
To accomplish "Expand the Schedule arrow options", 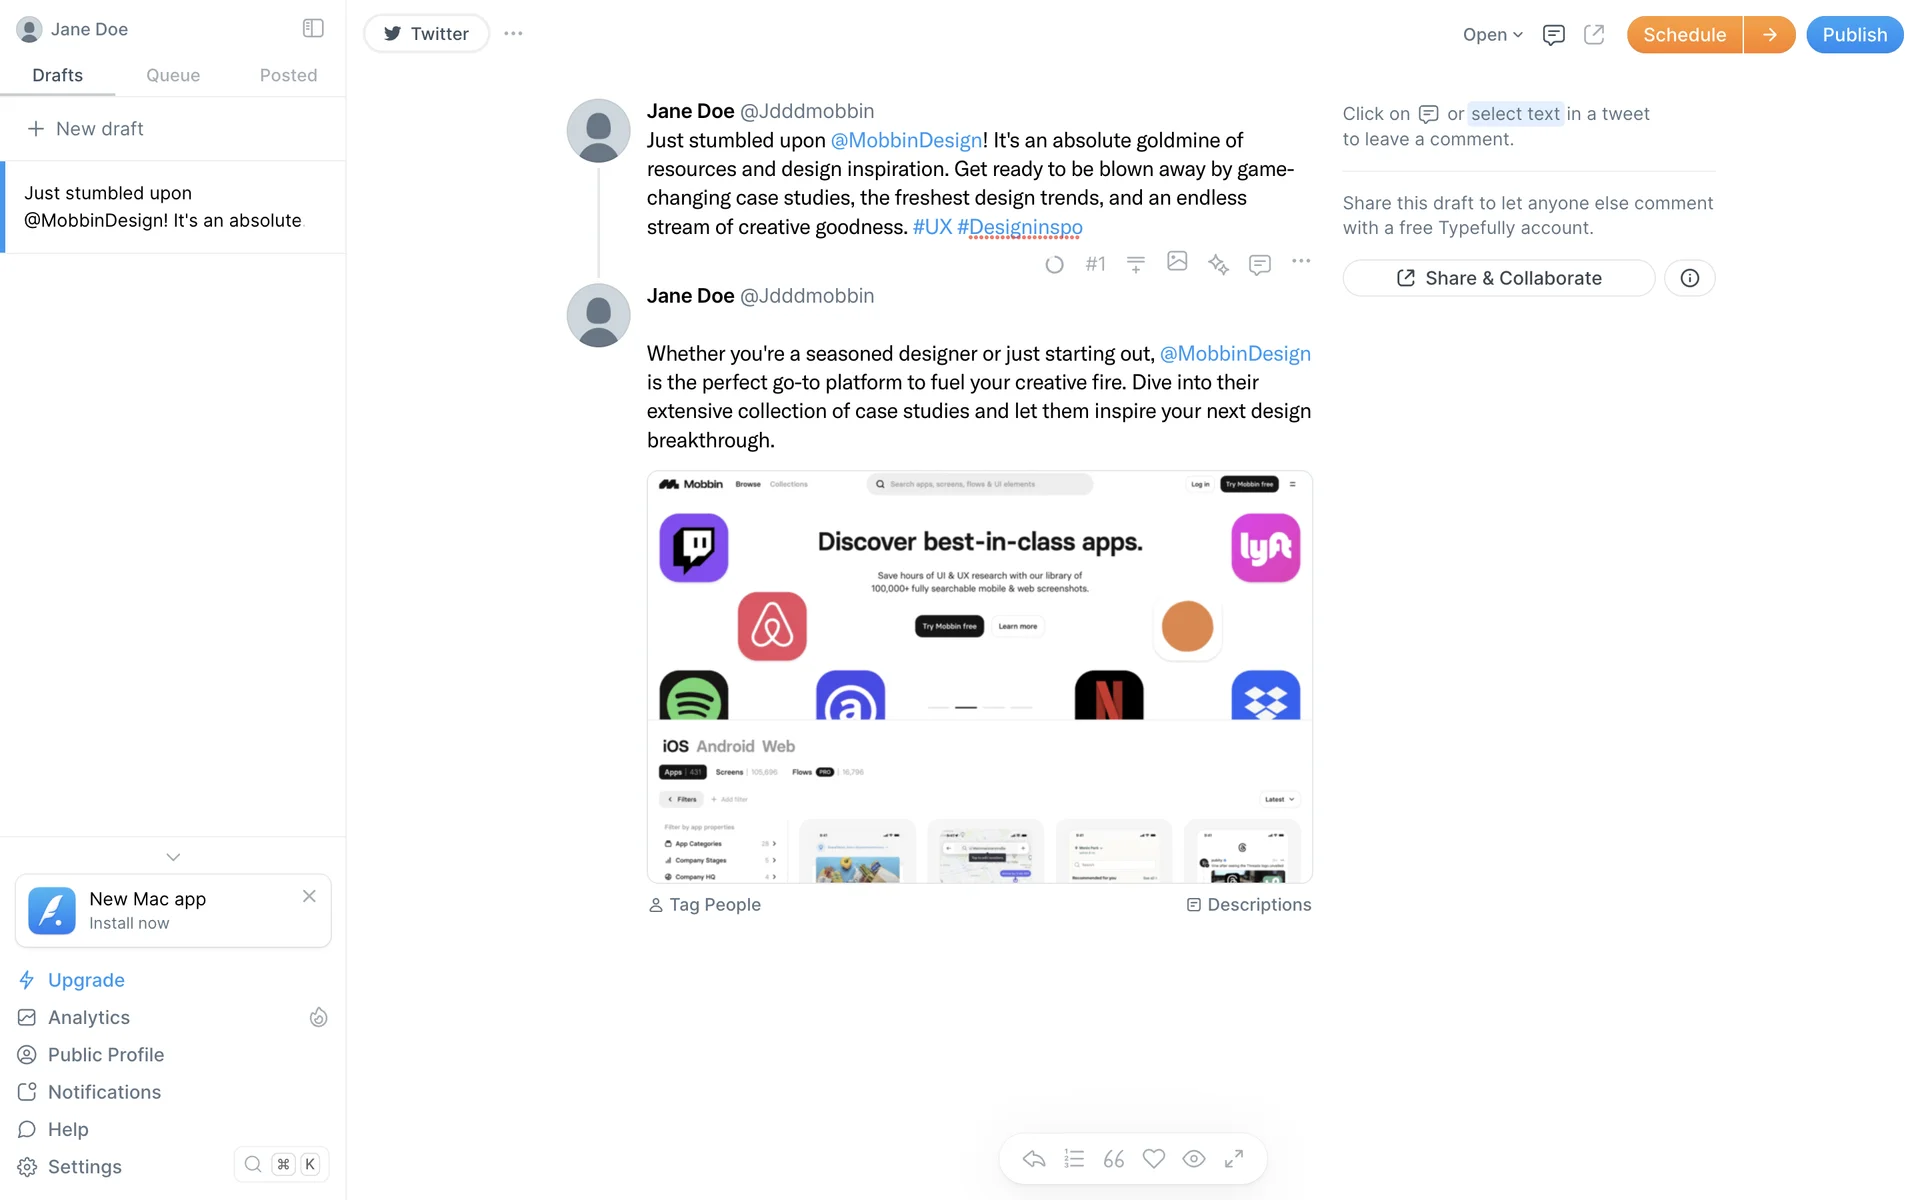I will tap(1769, 35).
